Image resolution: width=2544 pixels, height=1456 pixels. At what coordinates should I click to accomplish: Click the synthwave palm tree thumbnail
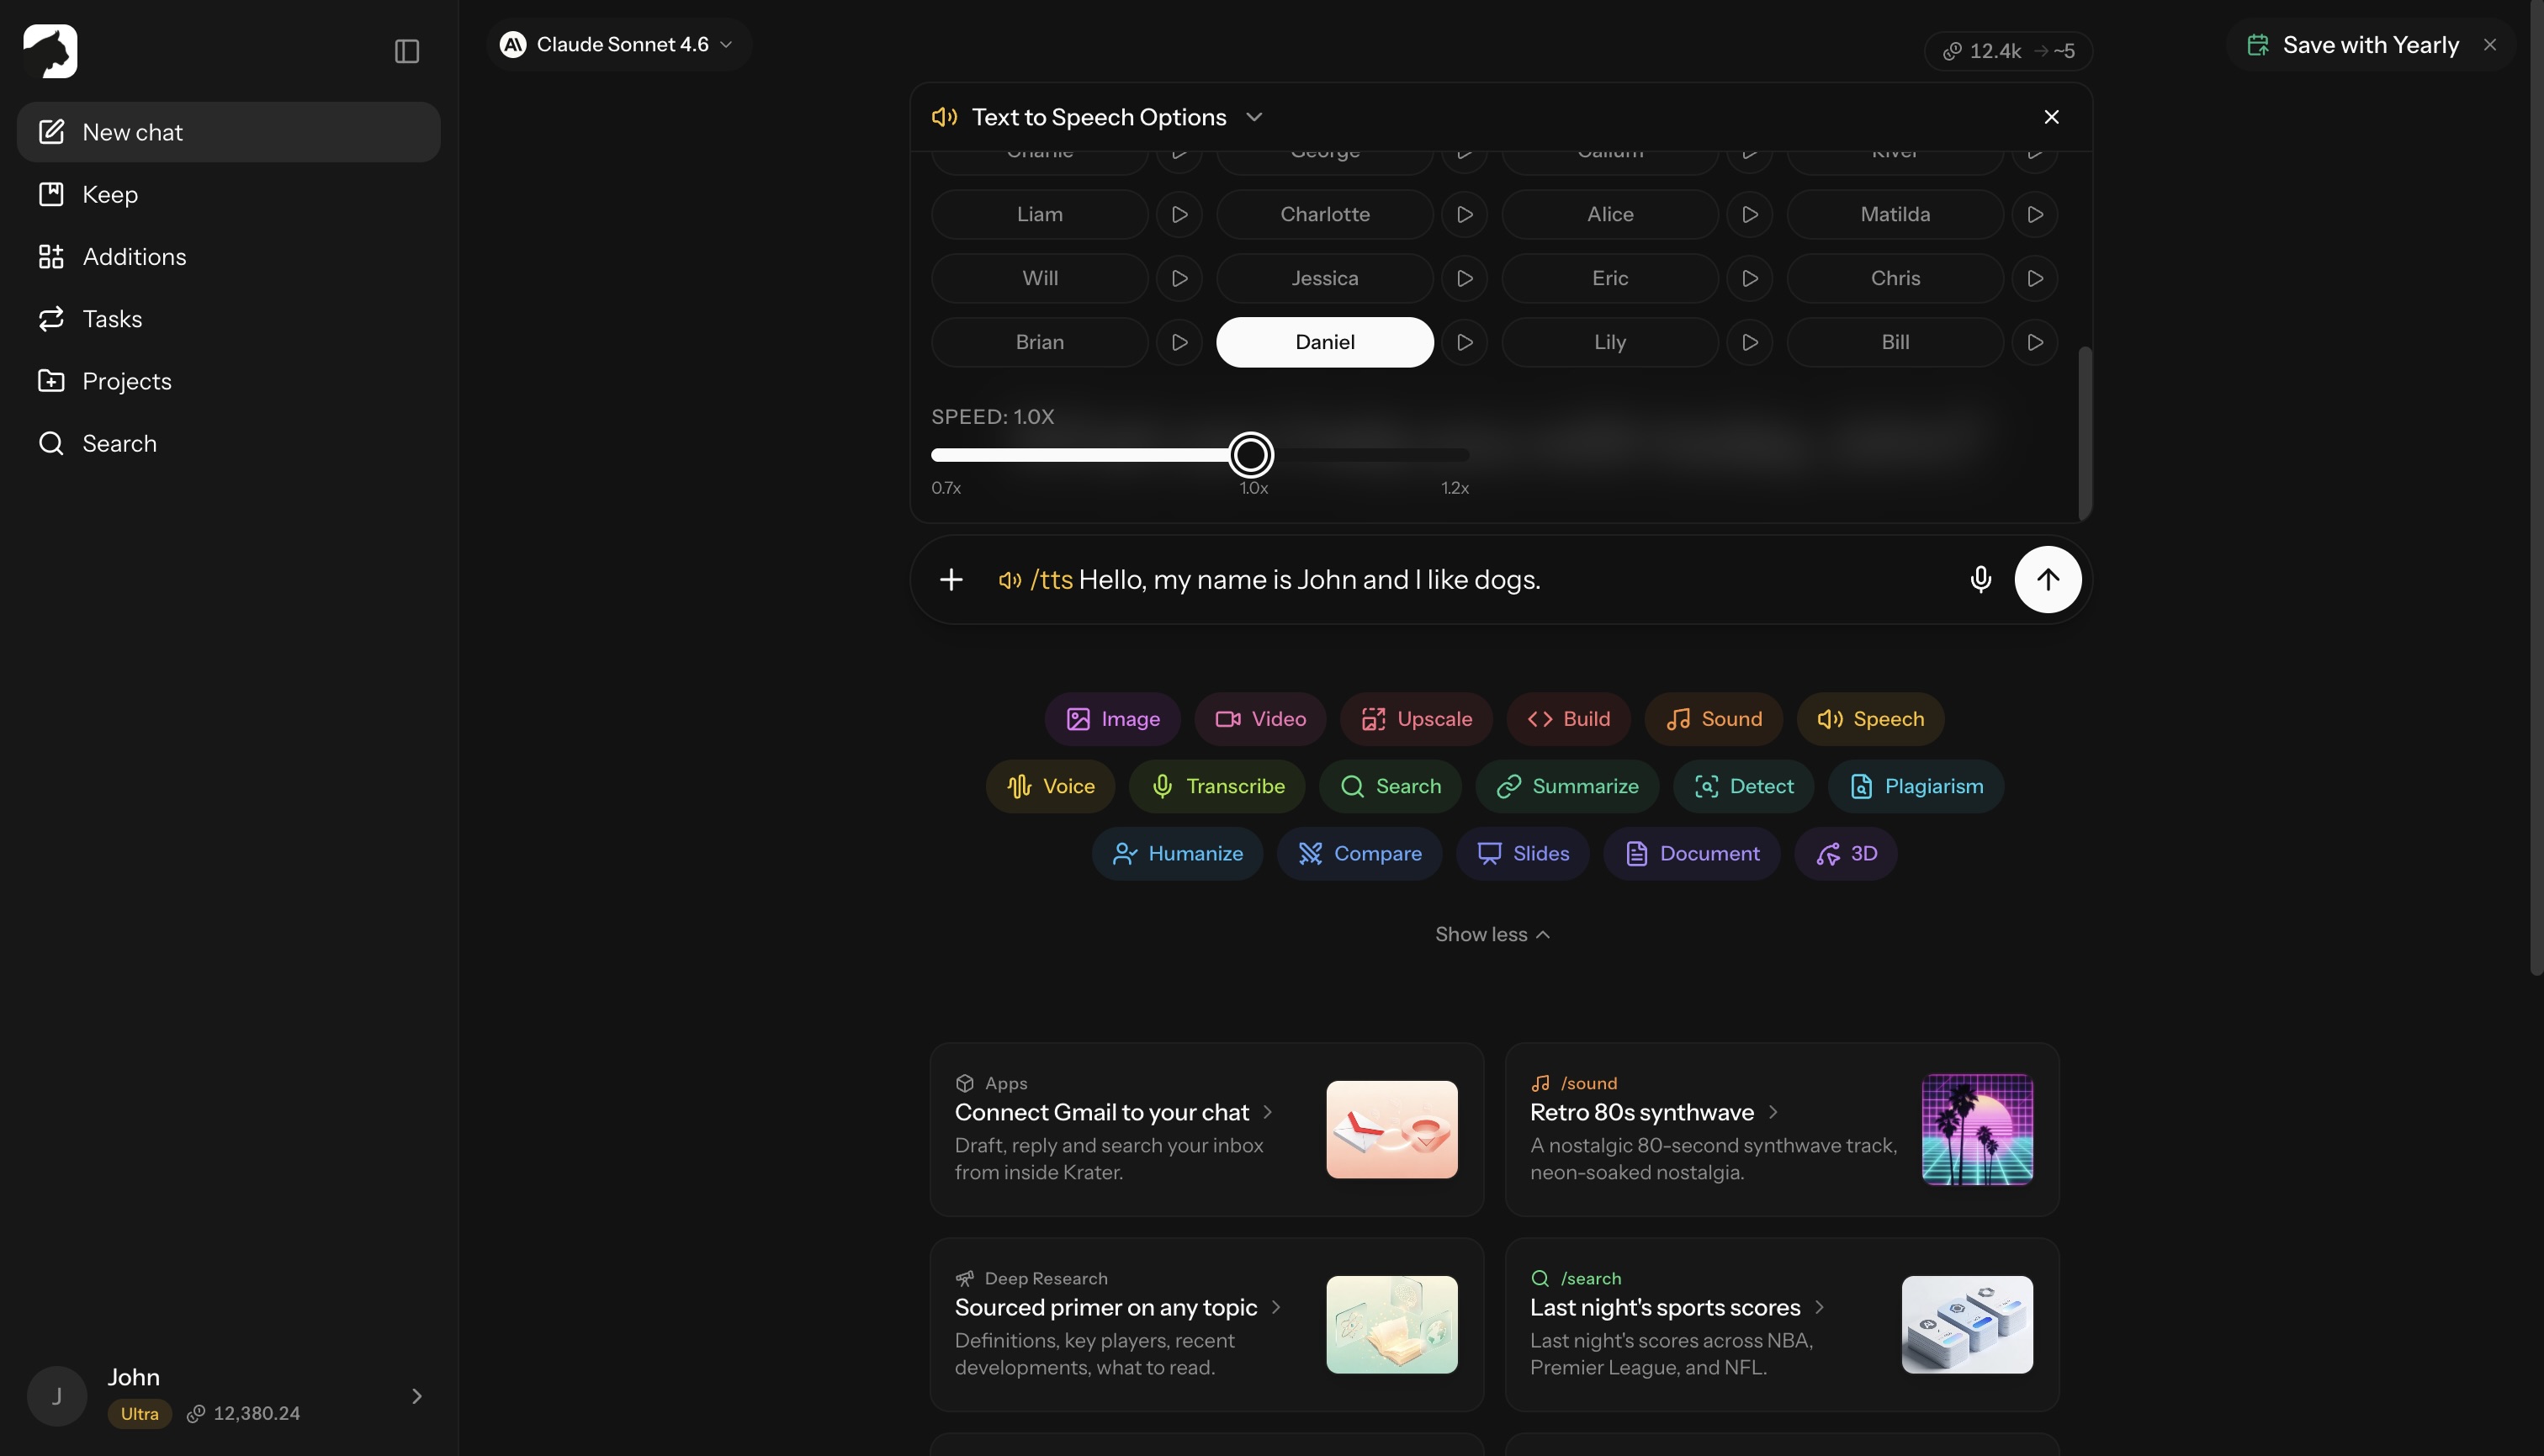click(1976, 1130)
